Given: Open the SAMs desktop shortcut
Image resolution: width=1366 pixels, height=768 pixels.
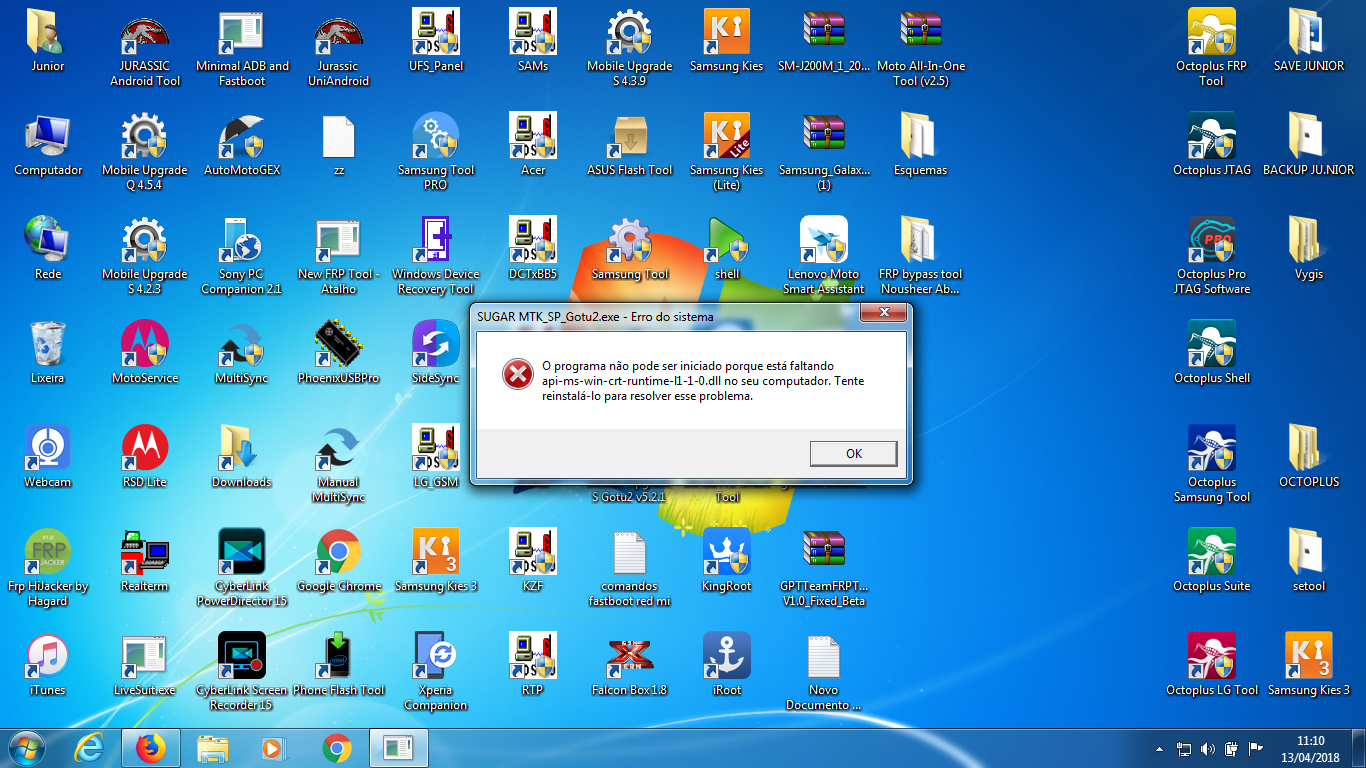Looking at the screenshot, I should pos(533,41).
